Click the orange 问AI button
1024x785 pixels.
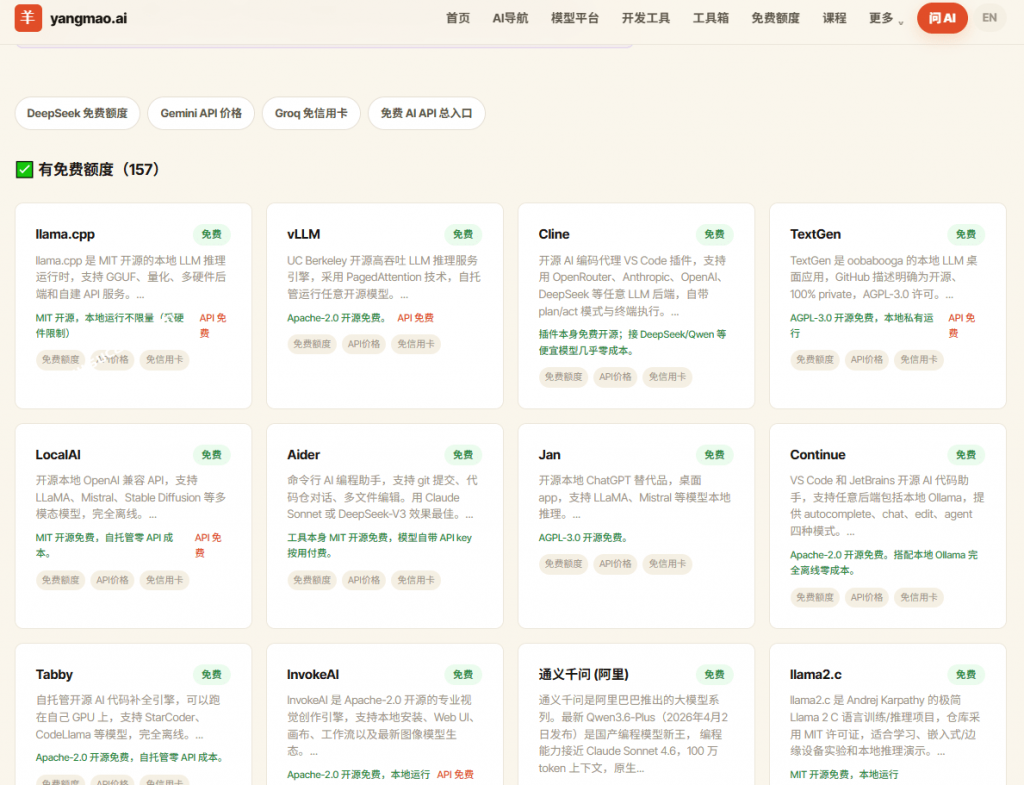[942, 18]
